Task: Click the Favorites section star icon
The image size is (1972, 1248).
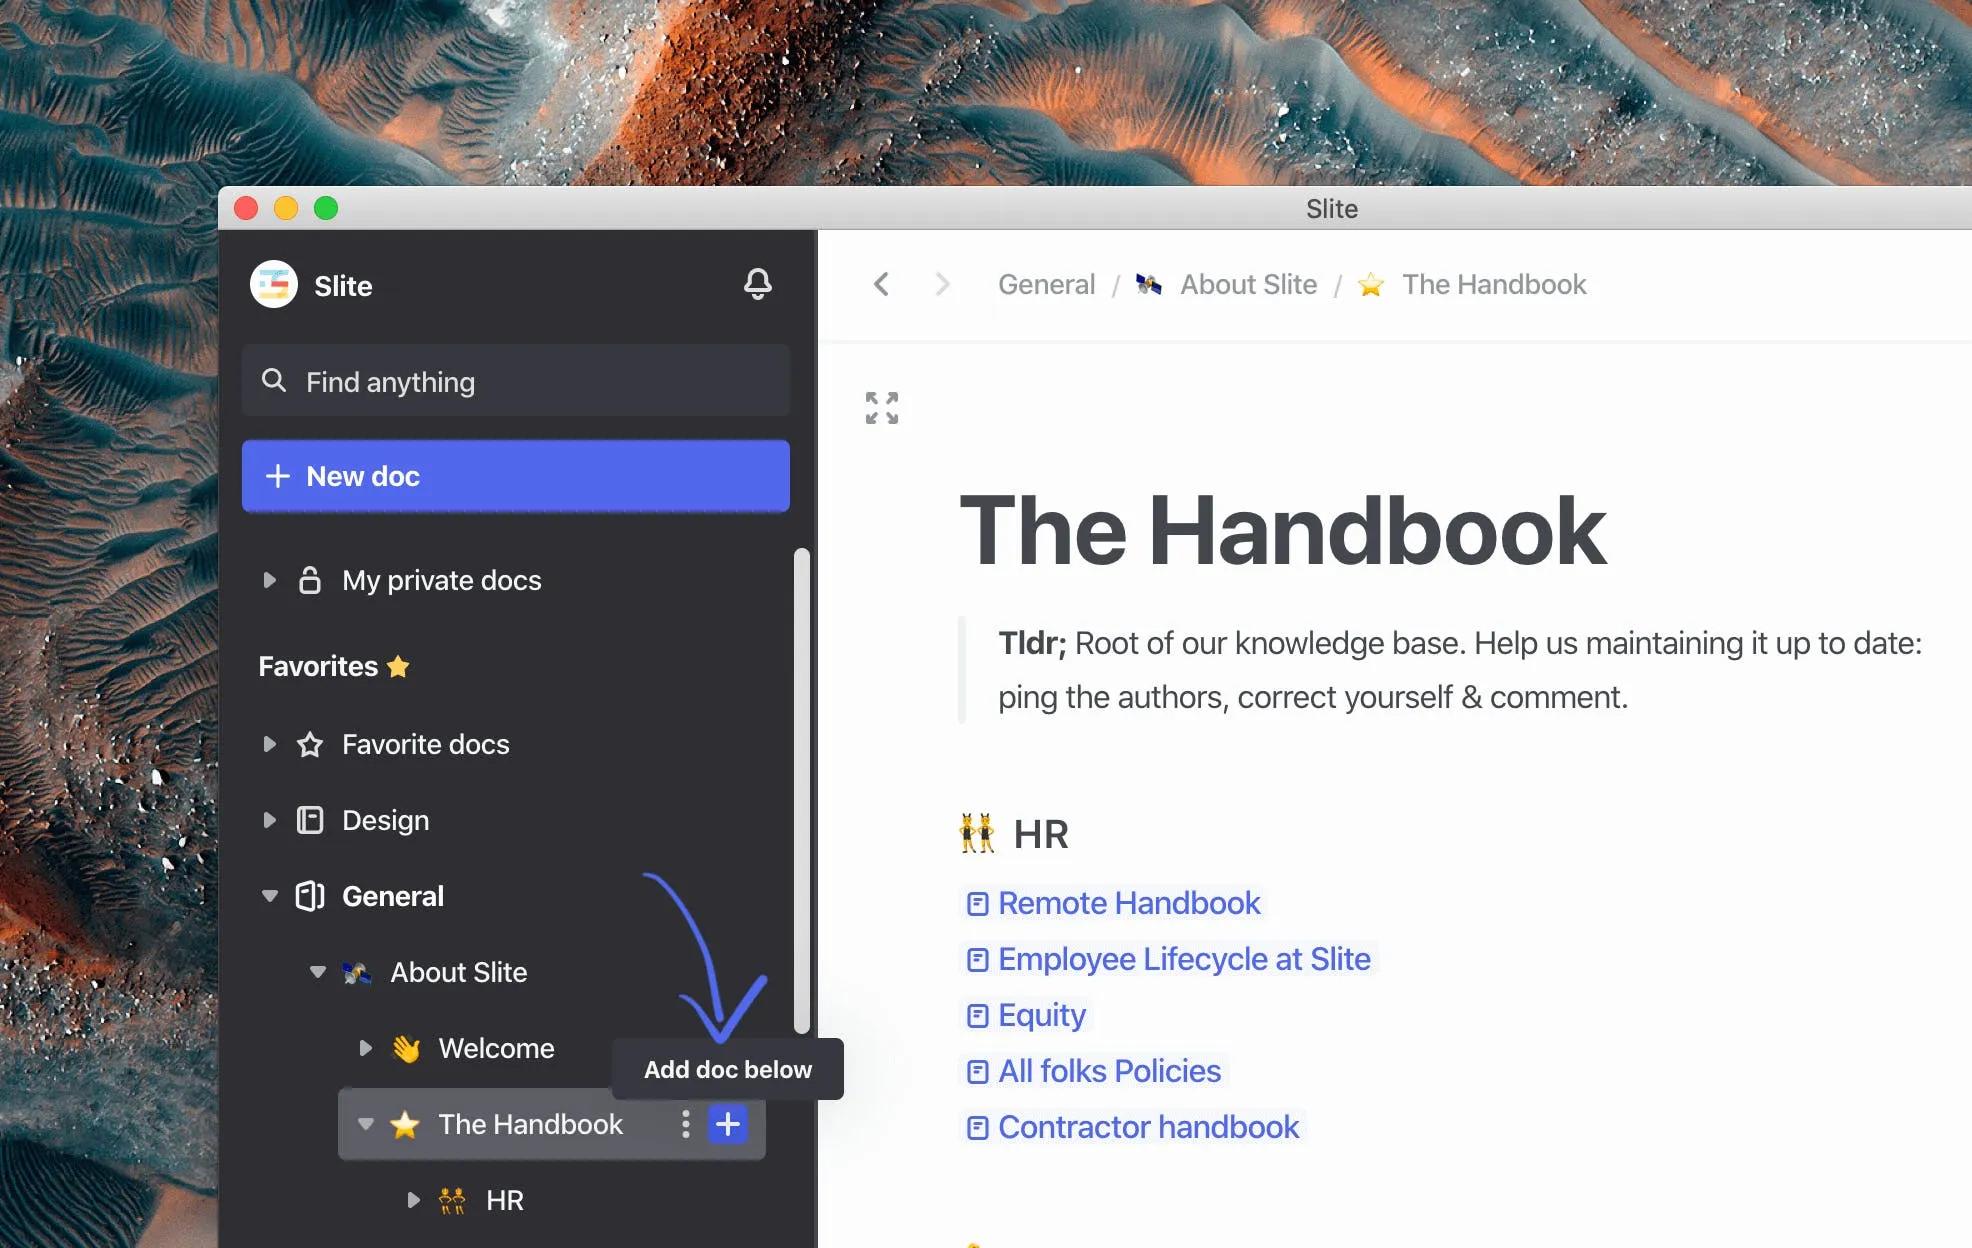Action: [x=398, y=666]
